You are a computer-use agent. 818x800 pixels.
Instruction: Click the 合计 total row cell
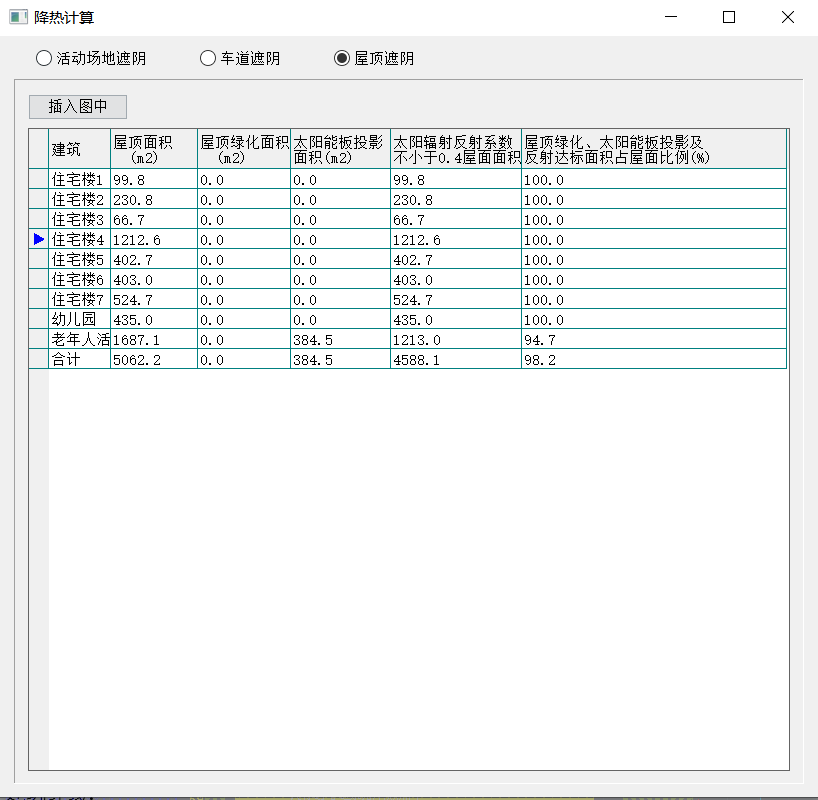point(79,360)
